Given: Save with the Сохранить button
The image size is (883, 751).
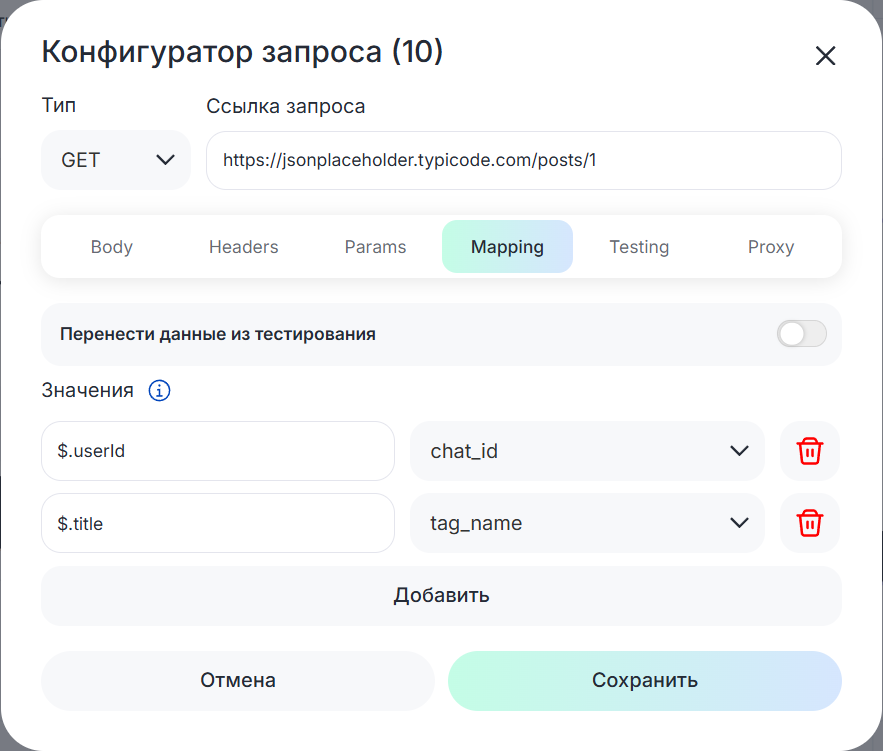Looking at the screenshot, I should click(x=644, y=681).
